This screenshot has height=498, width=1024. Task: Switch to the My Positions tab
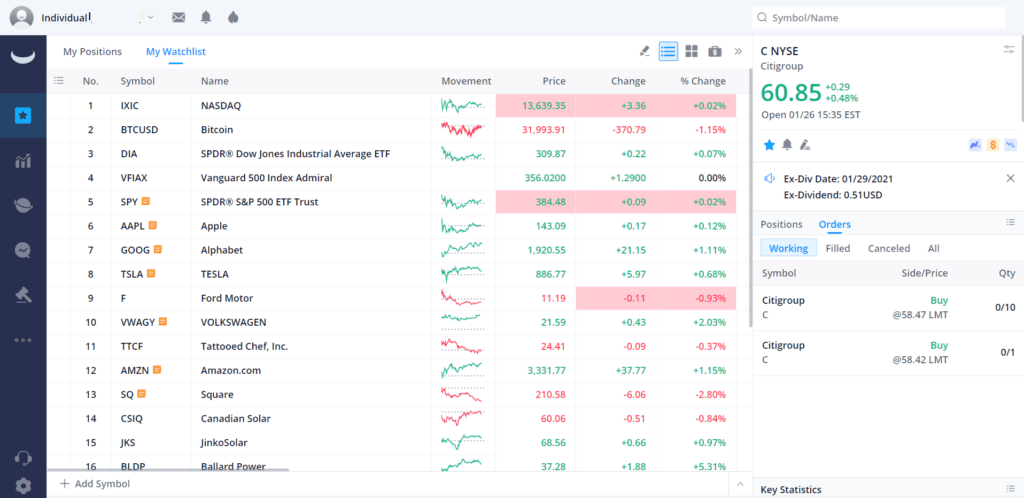92,52
